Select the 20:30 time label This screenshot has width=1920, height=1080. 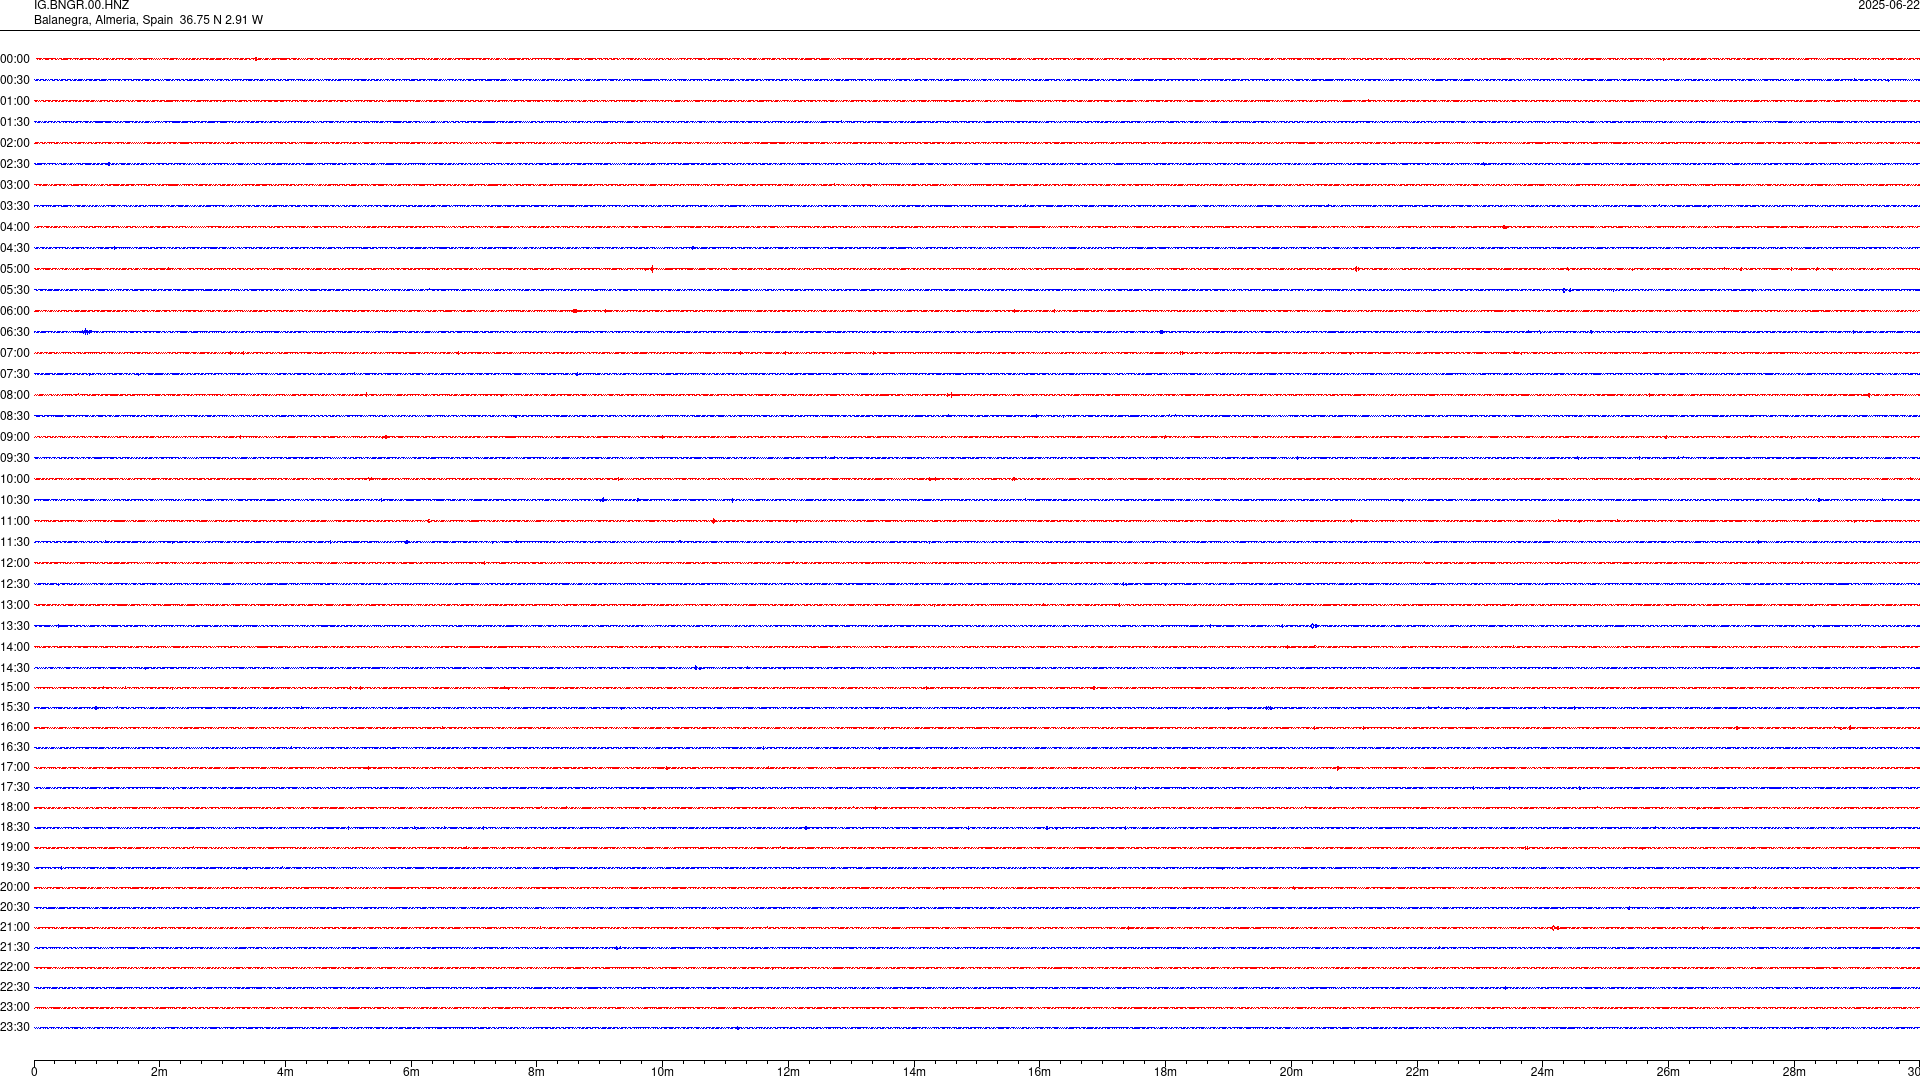click(15, 907)
